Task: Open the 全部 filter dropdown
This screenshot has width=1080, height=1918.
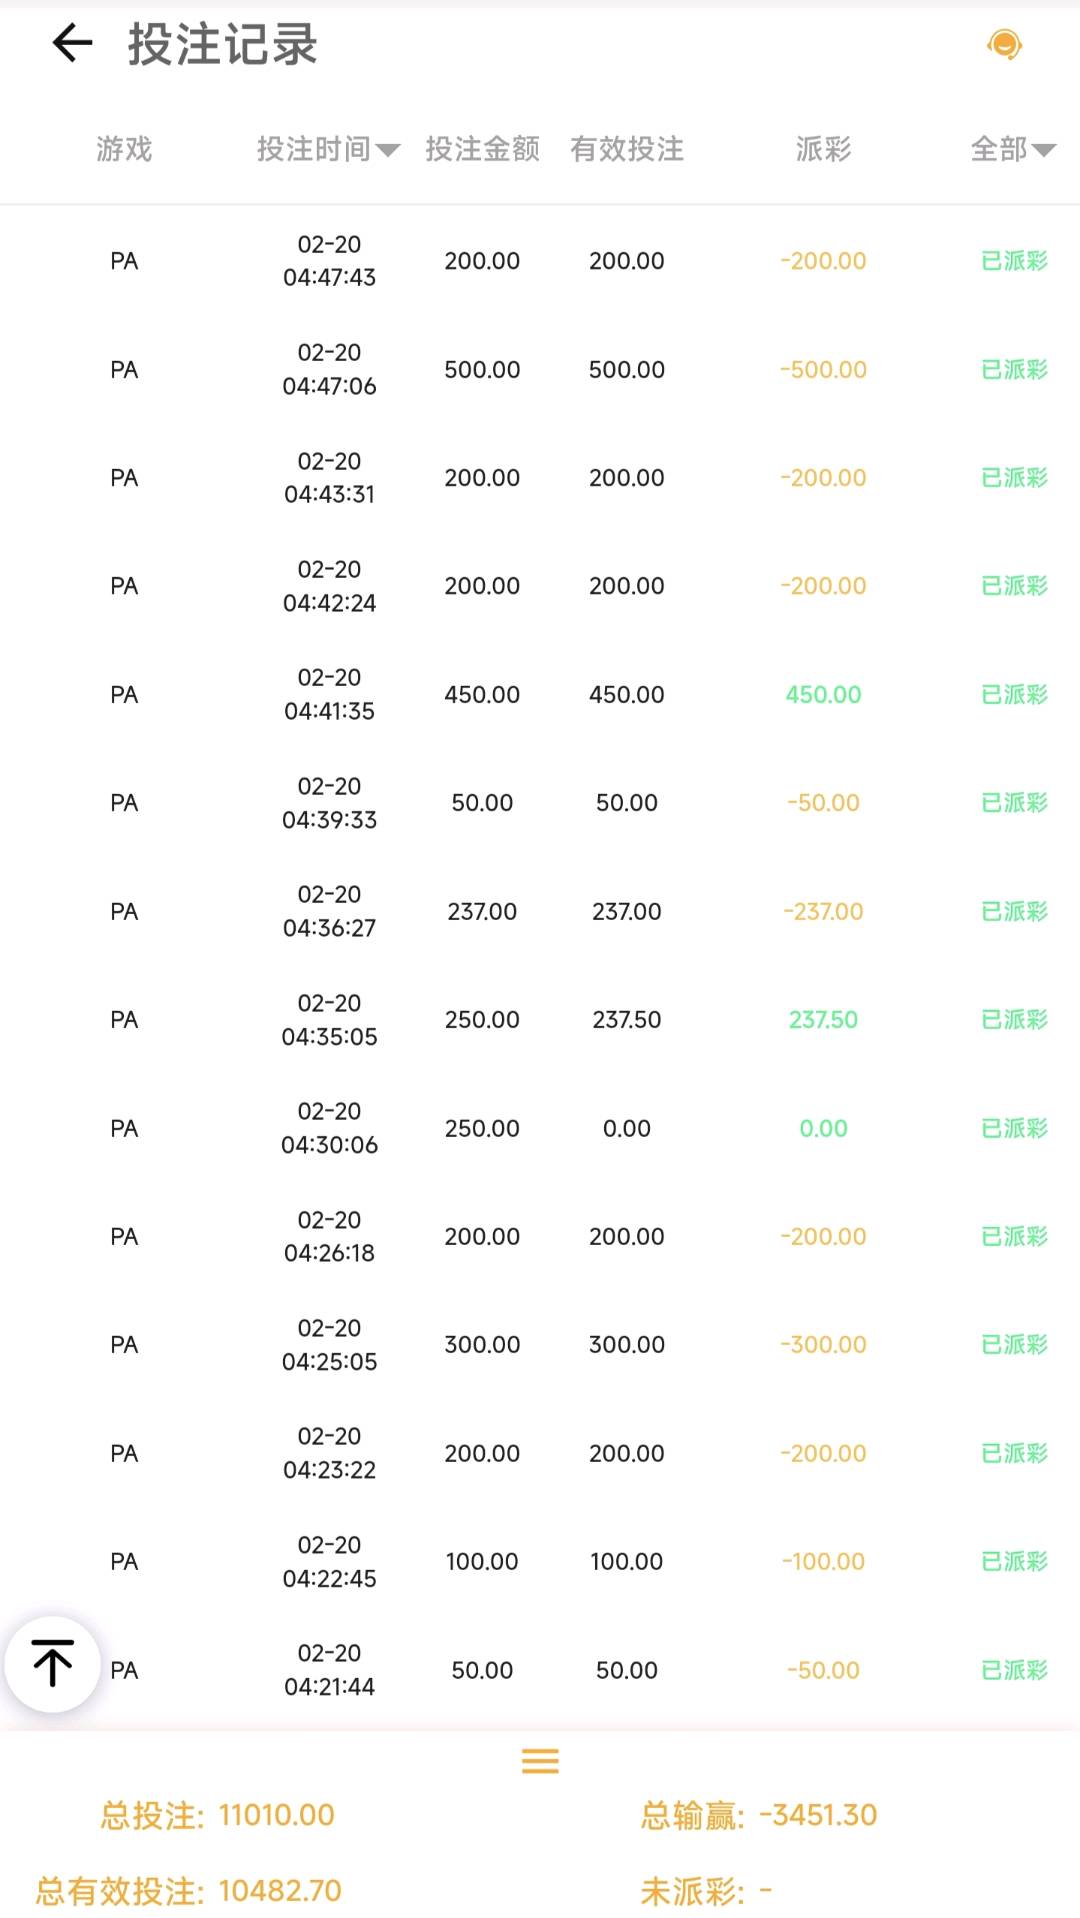Action: point(1013,150)
